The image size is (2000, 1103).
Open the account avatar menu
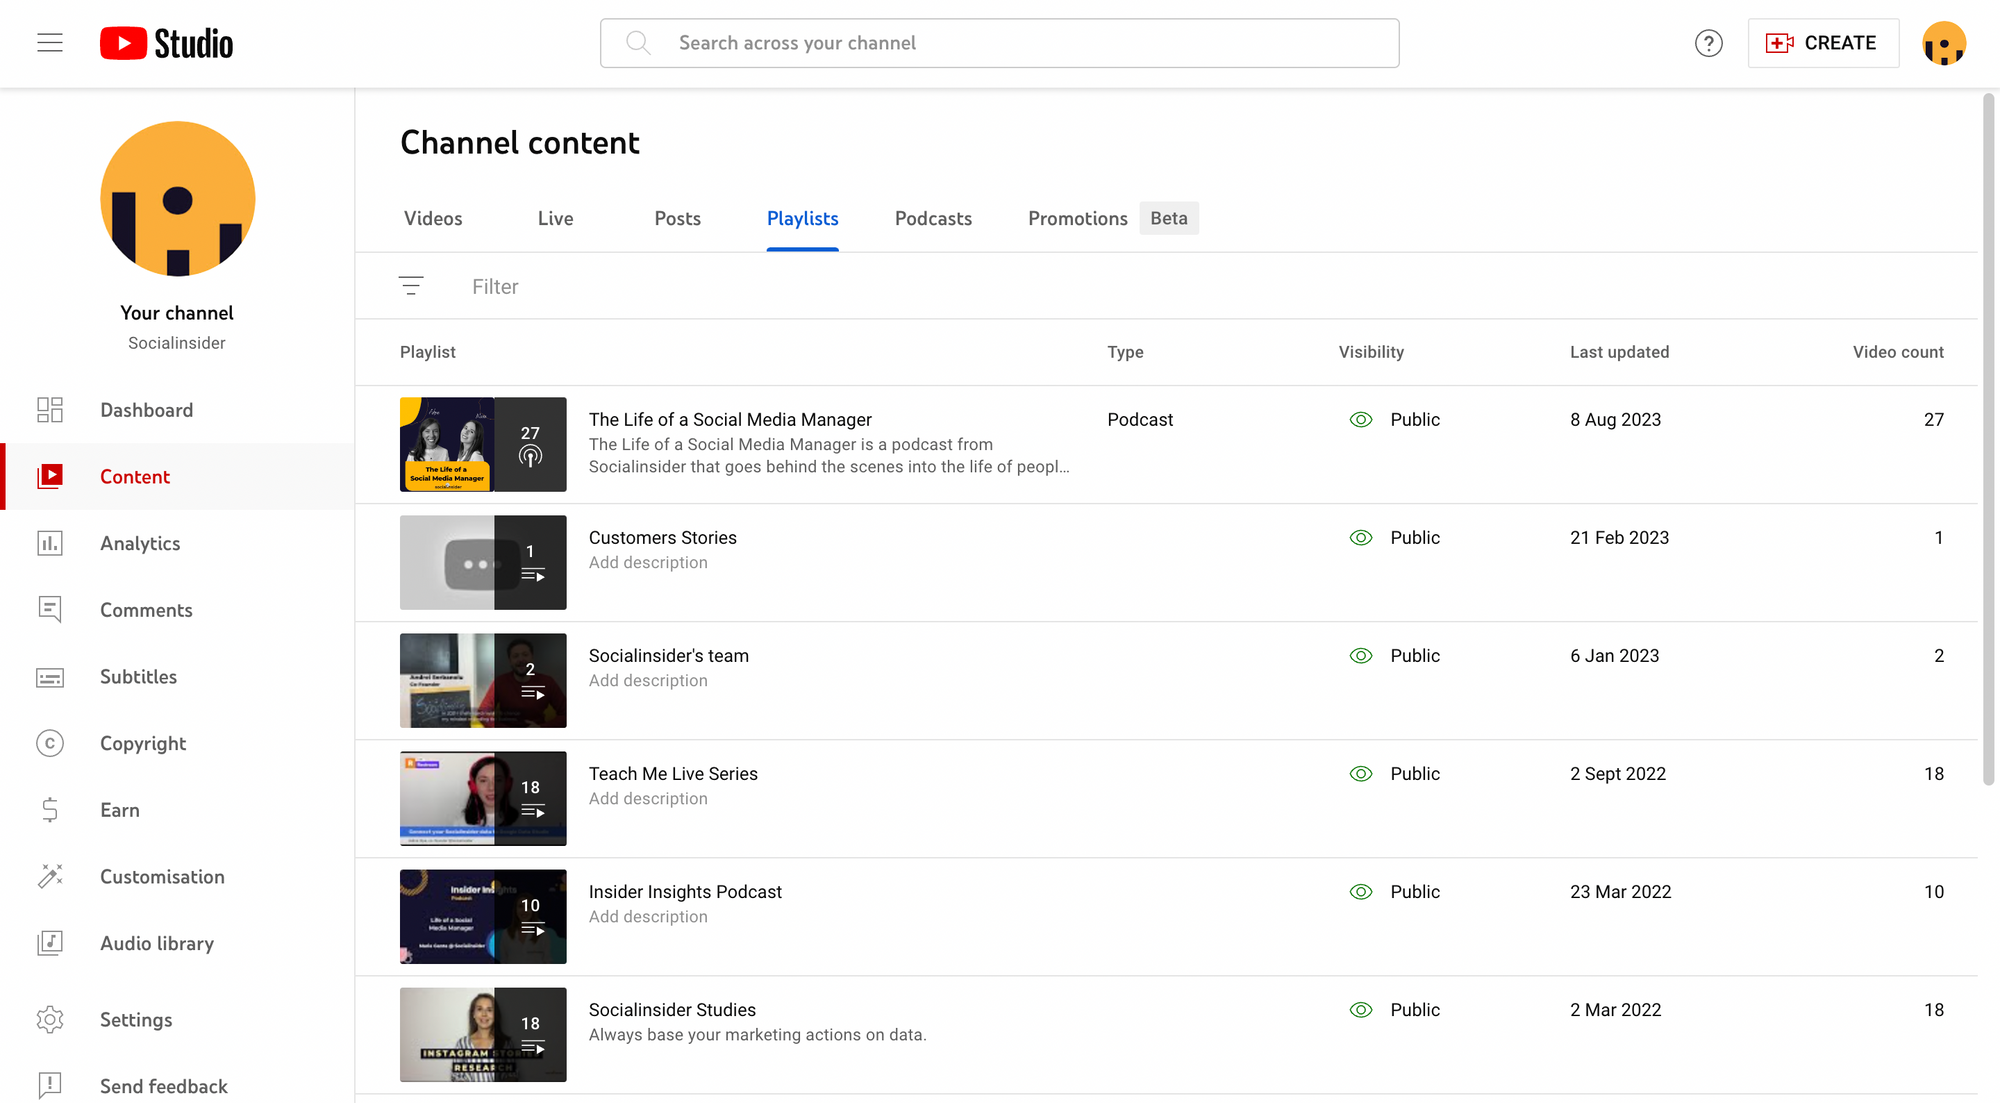click(x=1944, y=43)
